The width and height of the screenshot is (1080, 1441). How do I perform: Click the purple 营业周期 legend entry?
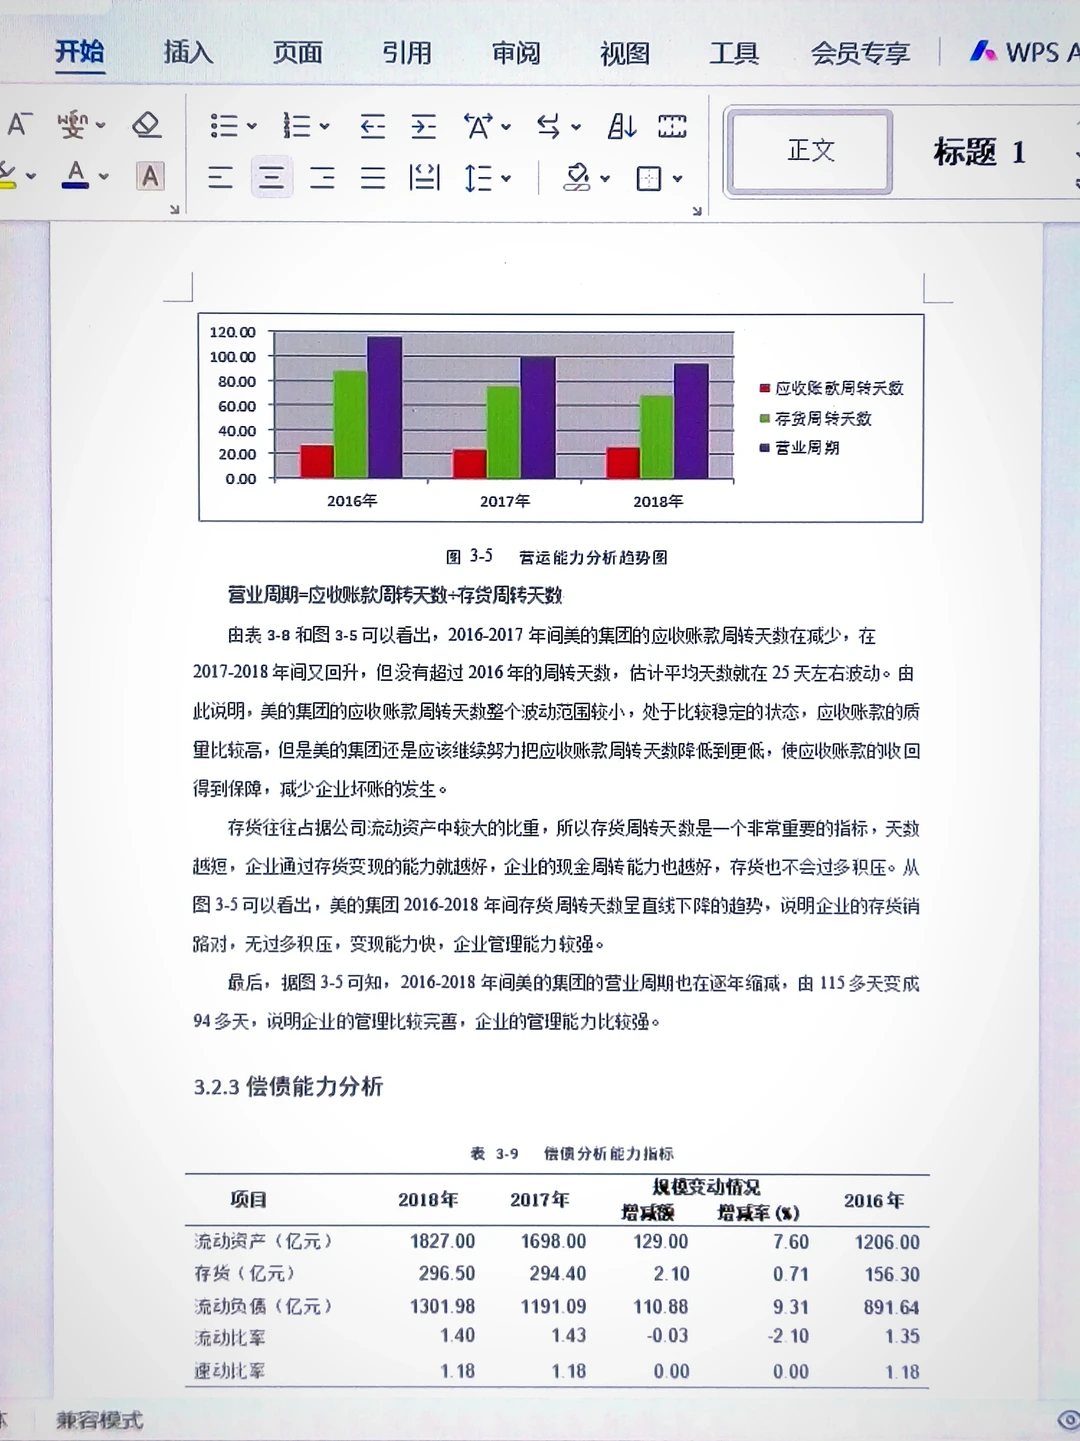click(x=800, y=447)
